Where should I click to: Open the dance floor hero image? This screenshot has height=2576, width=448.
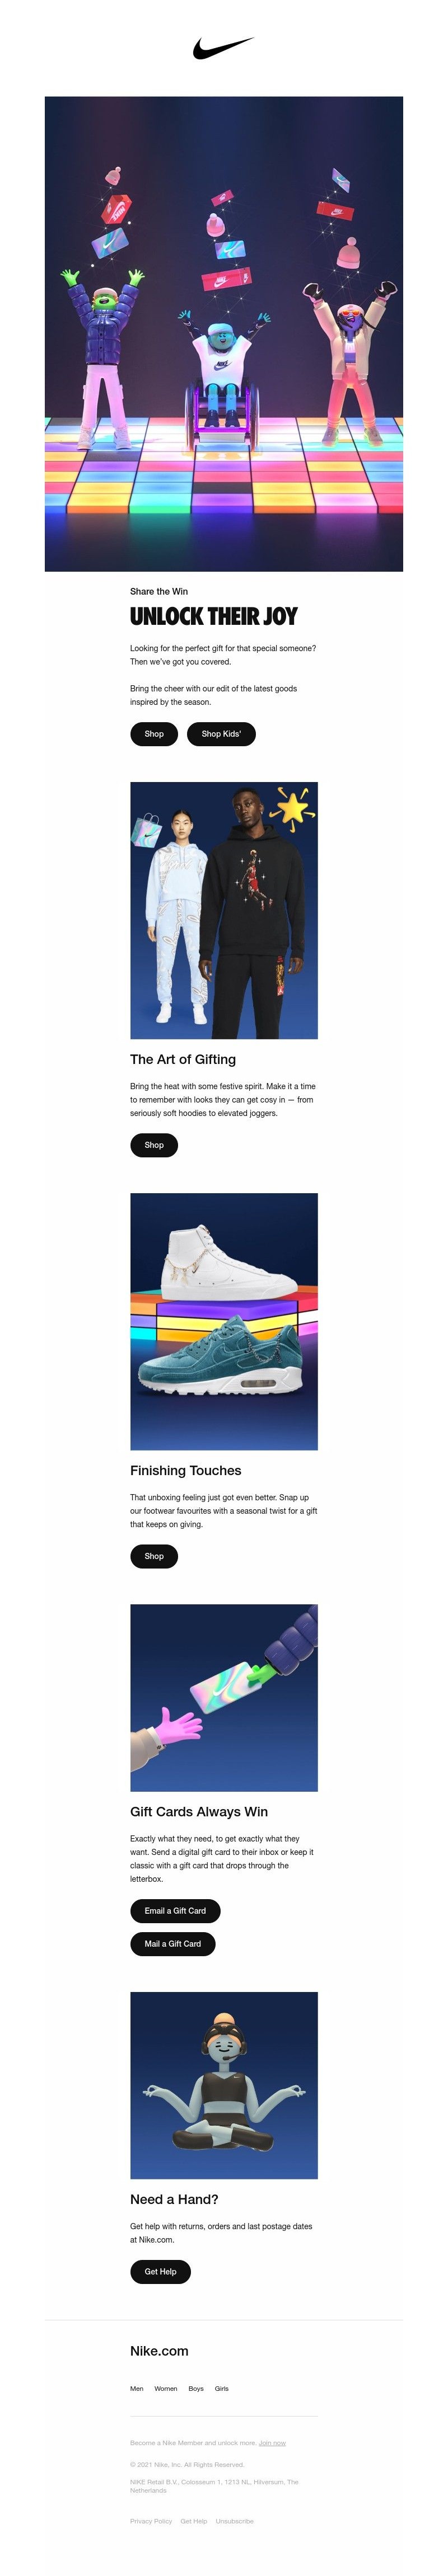[224, 334]
